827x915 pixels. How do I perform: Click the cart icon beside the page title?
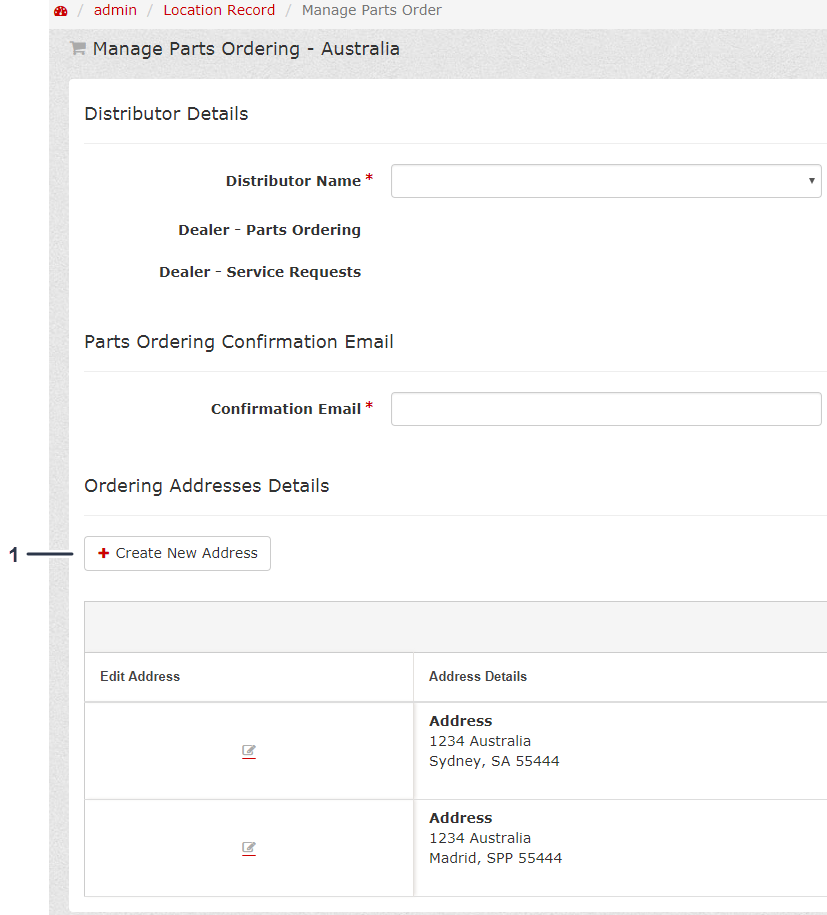[x=77, y=48]
